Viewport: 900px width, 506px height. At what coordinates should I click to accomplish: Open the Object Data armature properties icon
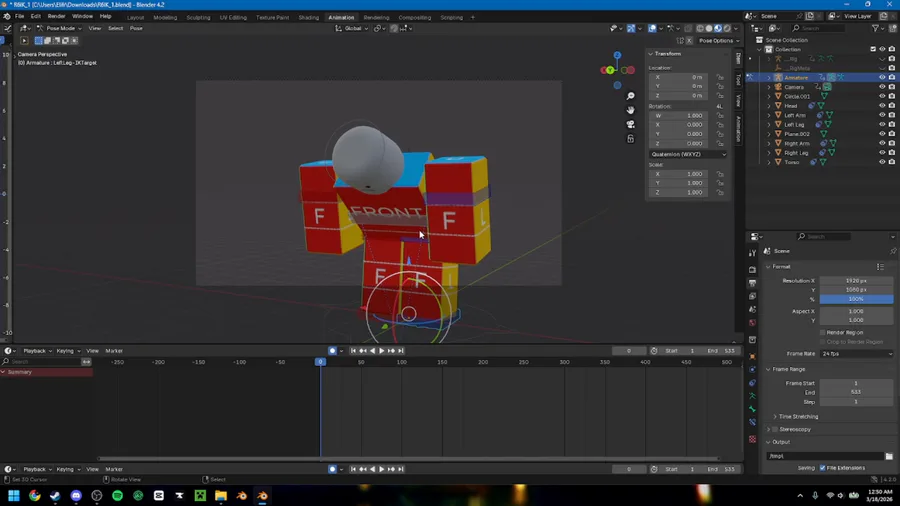pos(752,396)
